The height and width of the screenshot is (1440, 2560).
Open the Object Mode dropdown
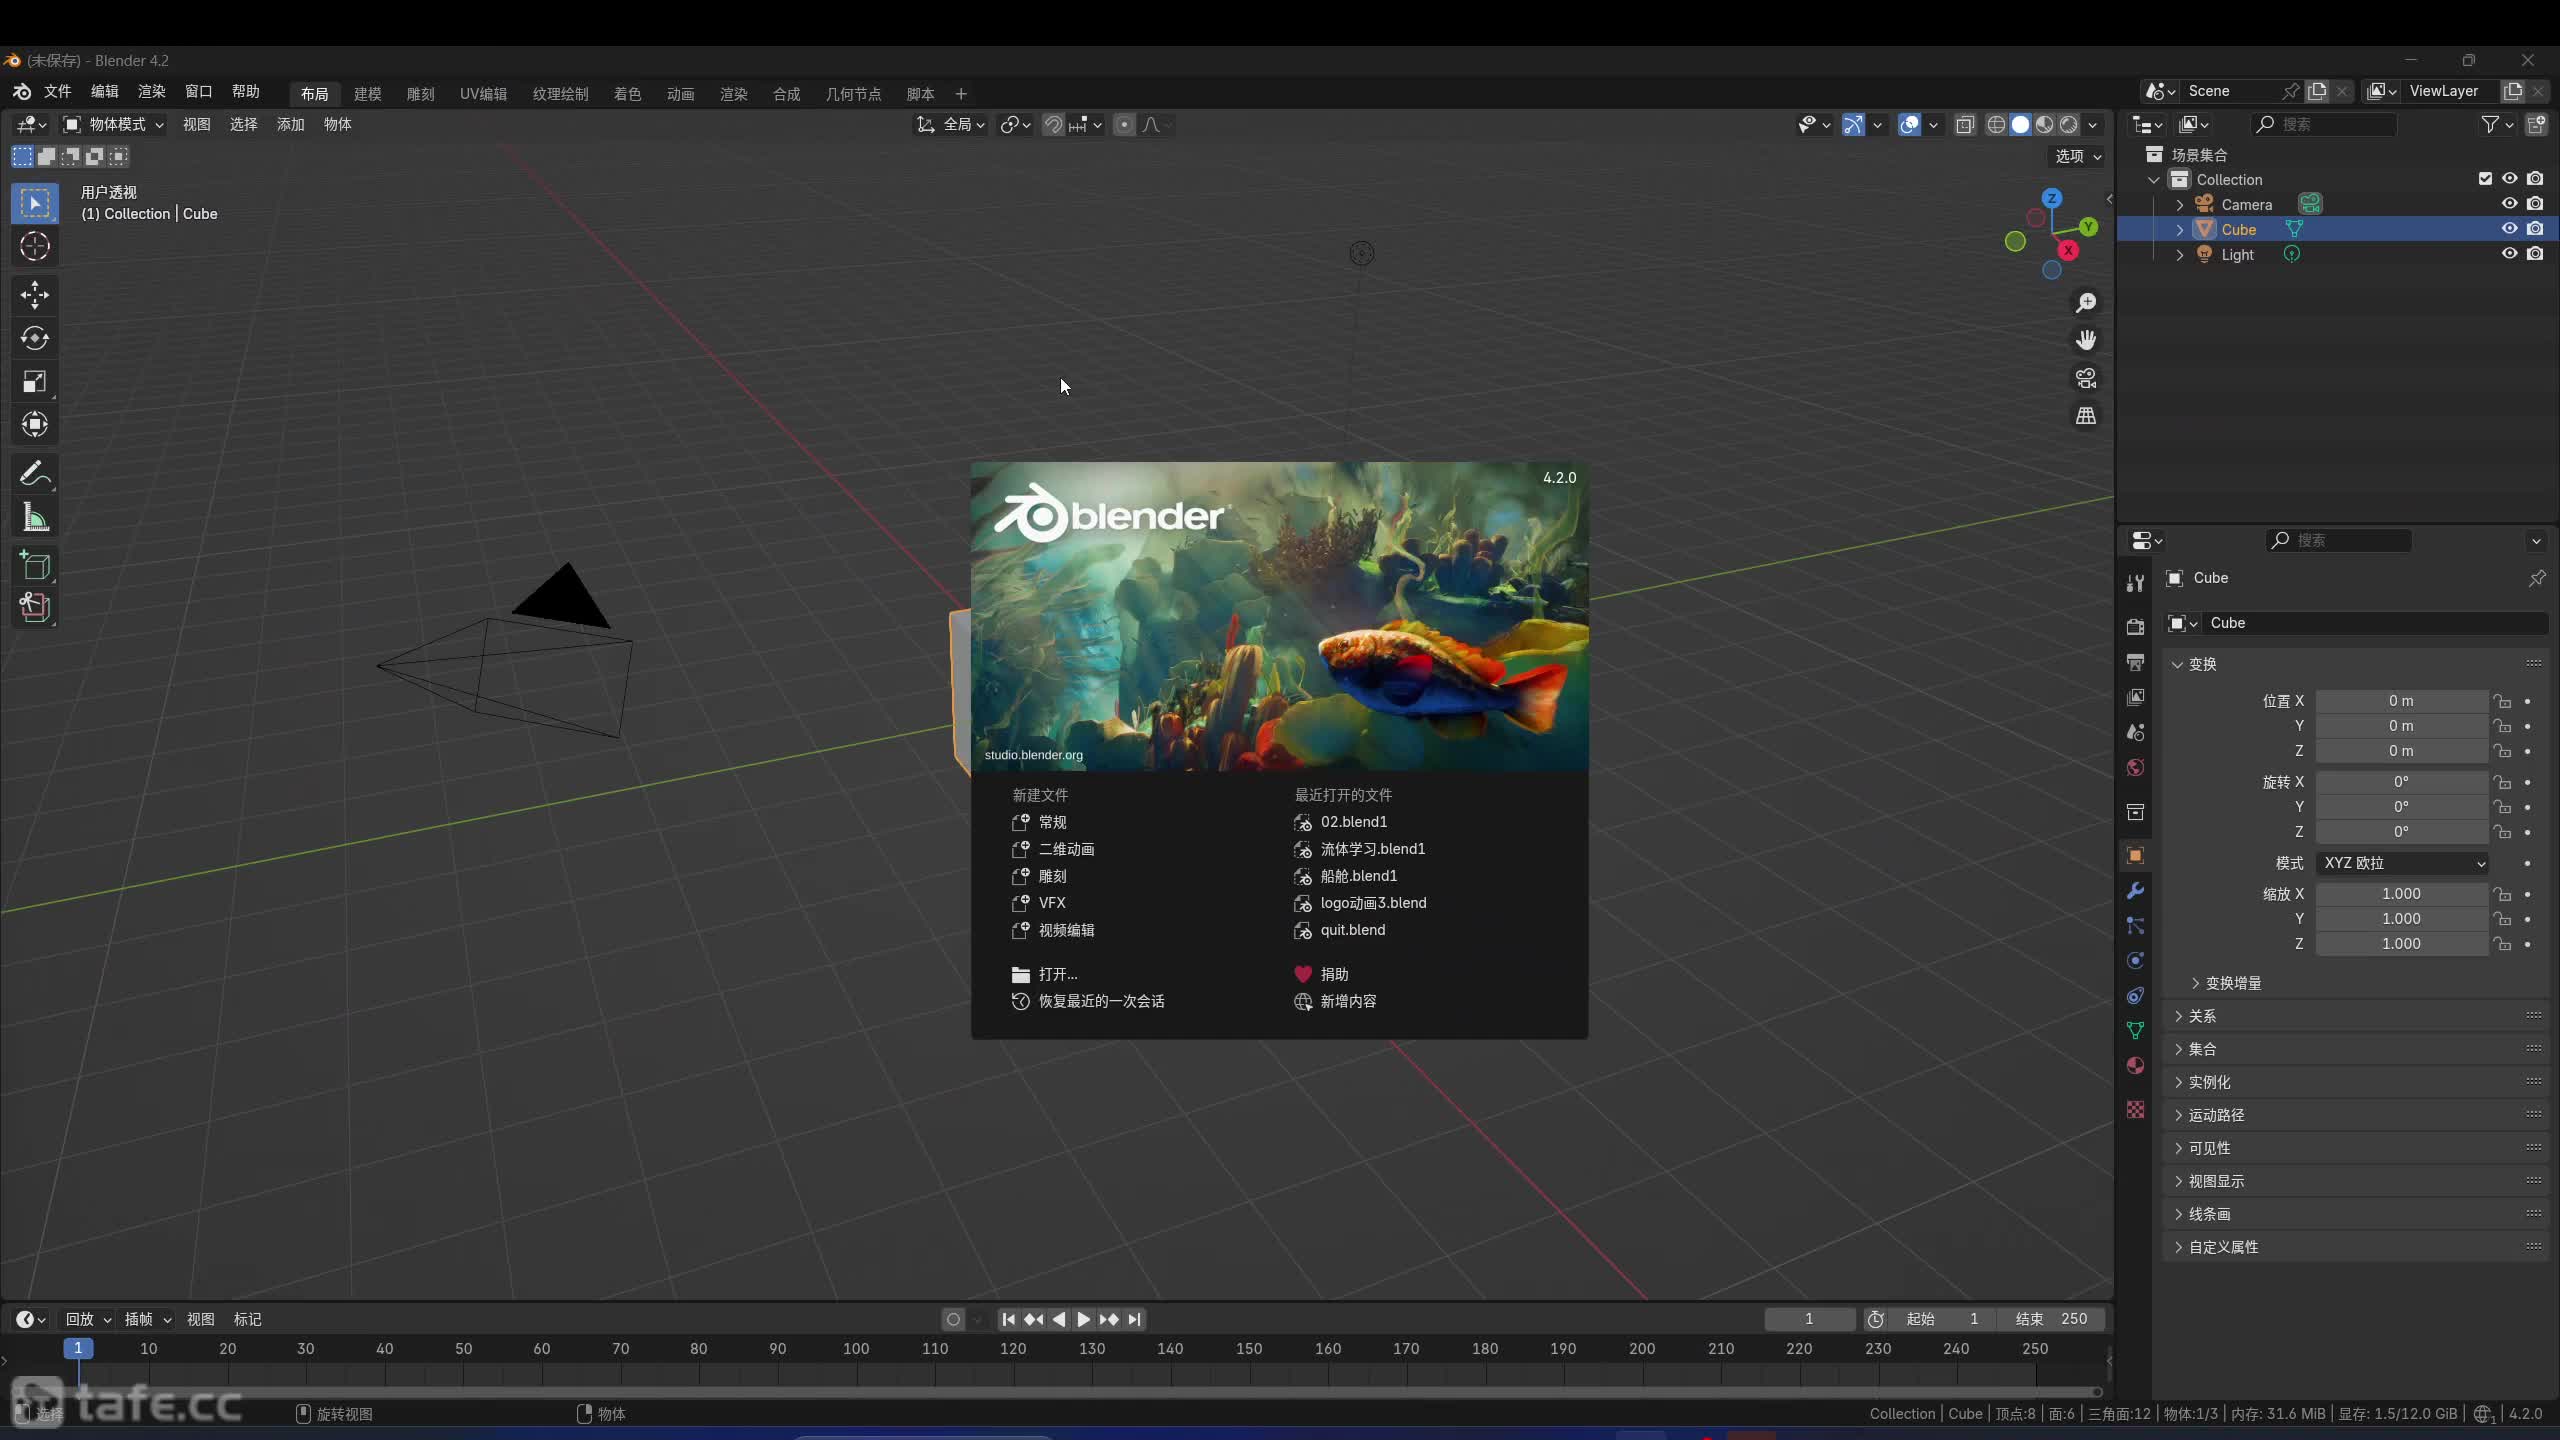tap(114, 125)
